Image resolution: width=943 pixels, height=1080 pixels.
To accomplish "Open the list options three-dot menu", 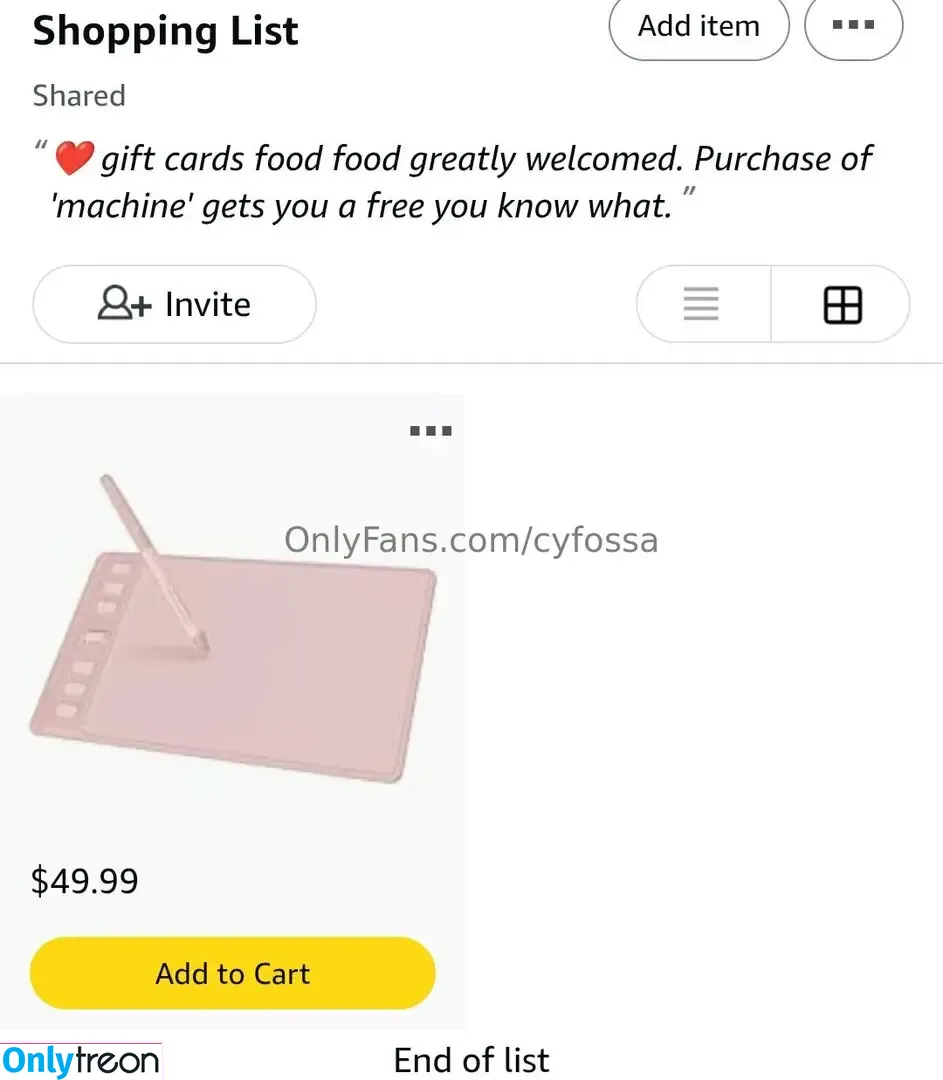I will [853, 27].
